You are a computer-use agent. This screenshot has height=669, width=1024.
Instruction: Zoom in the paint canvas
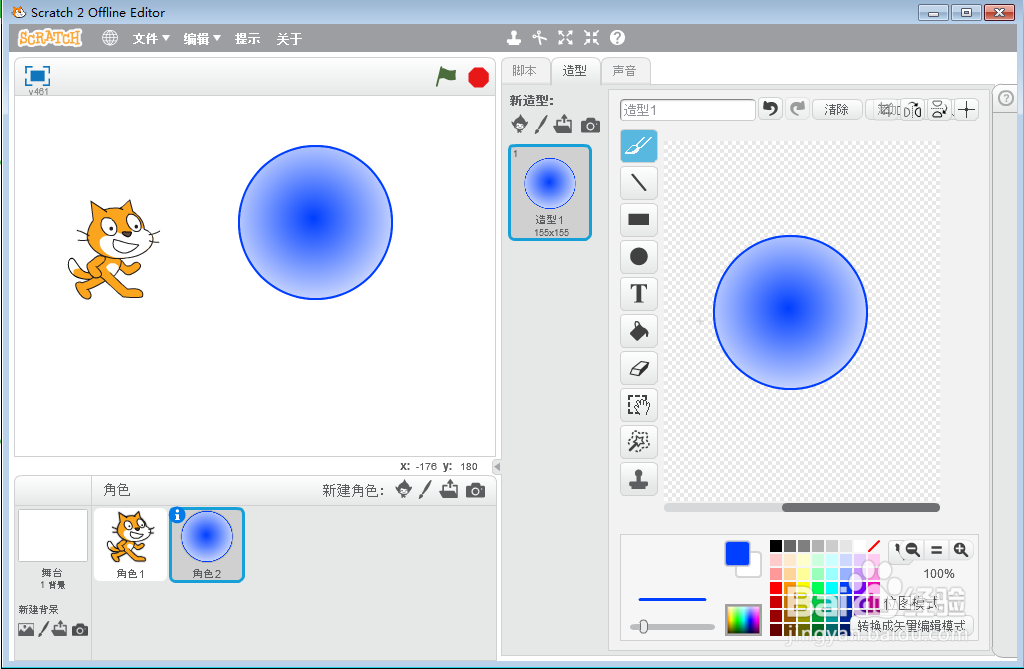click(x=960, y=550)
